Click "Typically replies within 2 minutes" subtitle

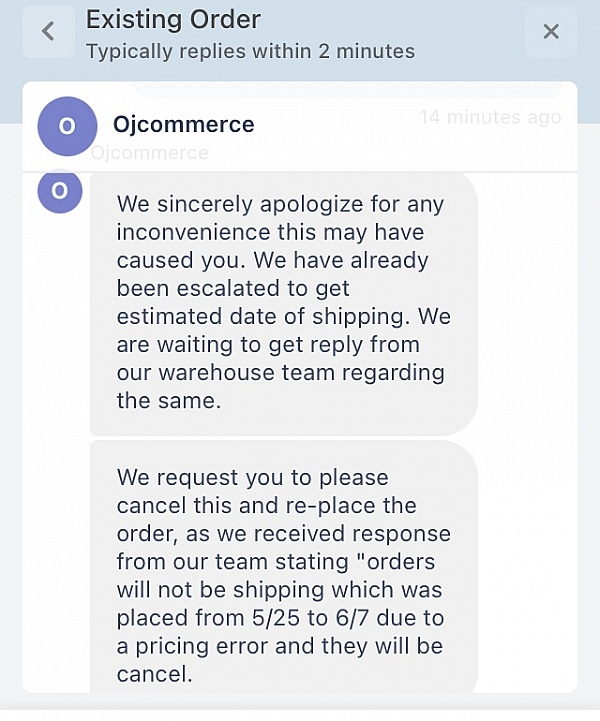250,51
